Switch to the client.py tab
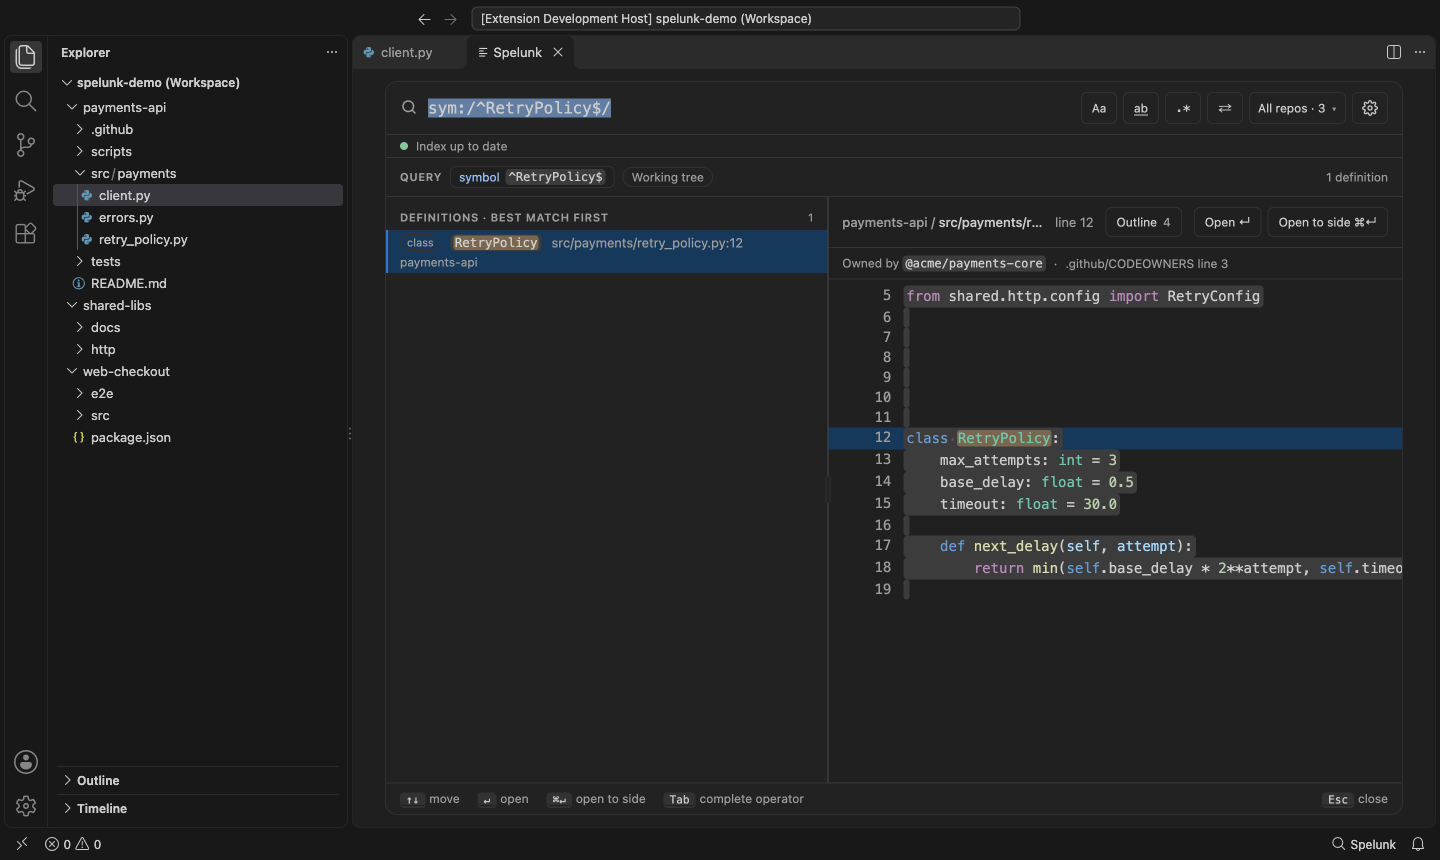 point(408,52)
